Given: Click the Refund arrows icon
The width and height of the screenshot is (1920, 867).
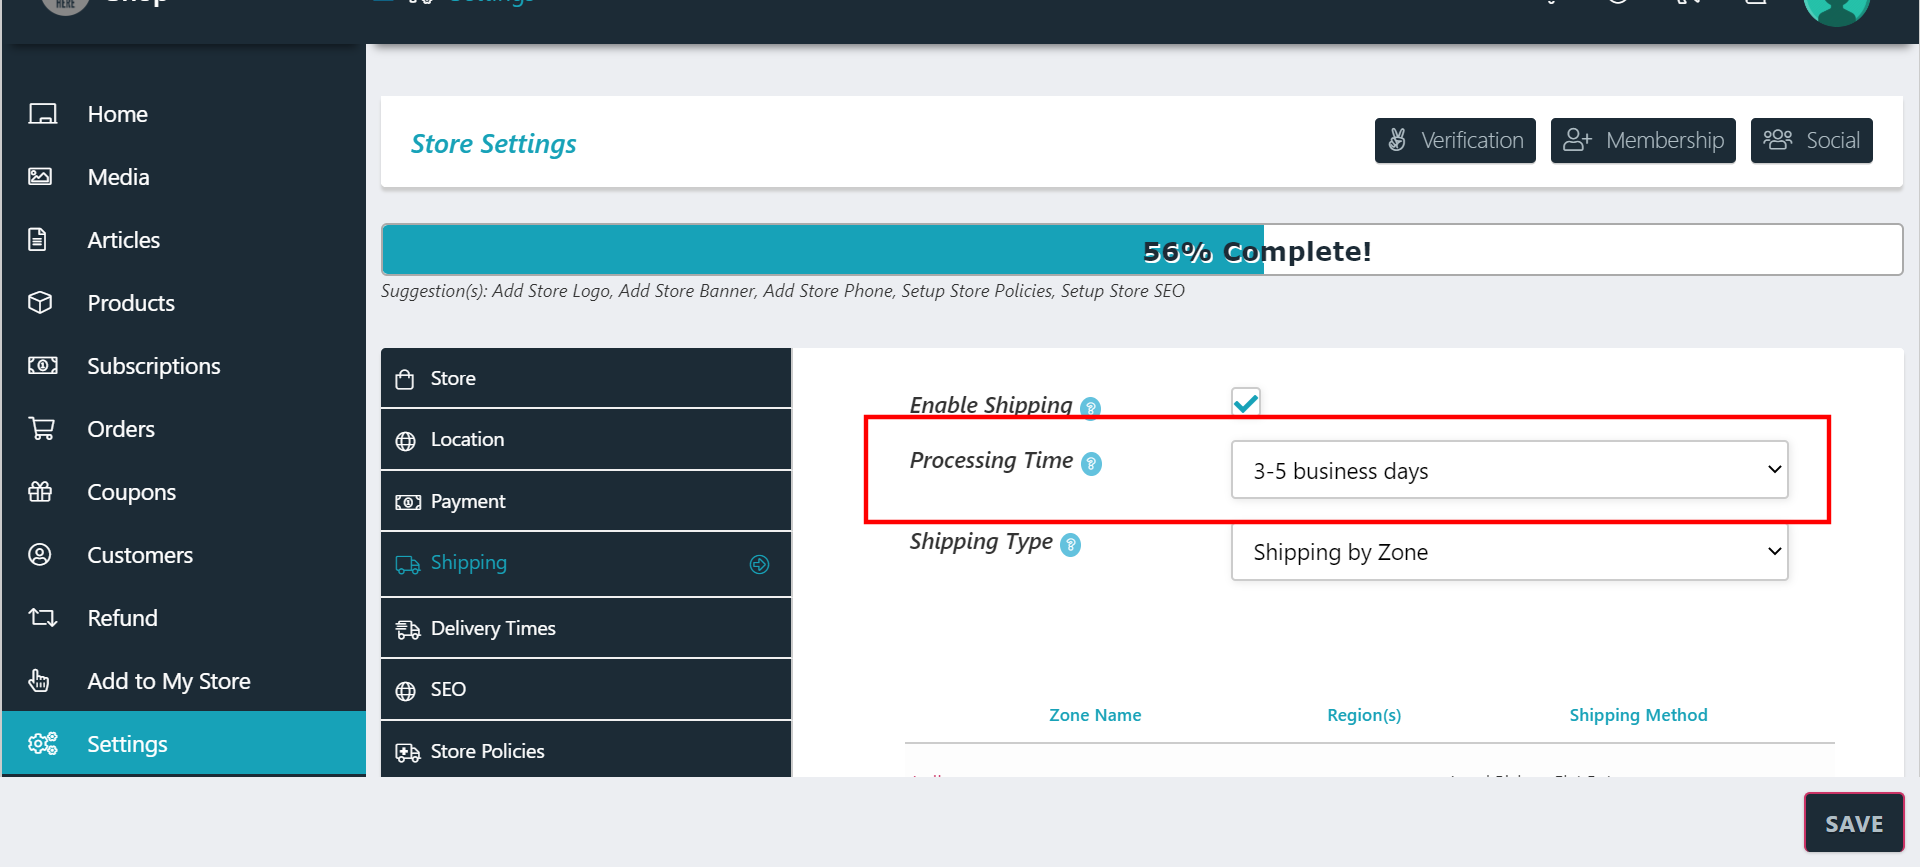Looking at the screenshot, I should pos(42,618).
